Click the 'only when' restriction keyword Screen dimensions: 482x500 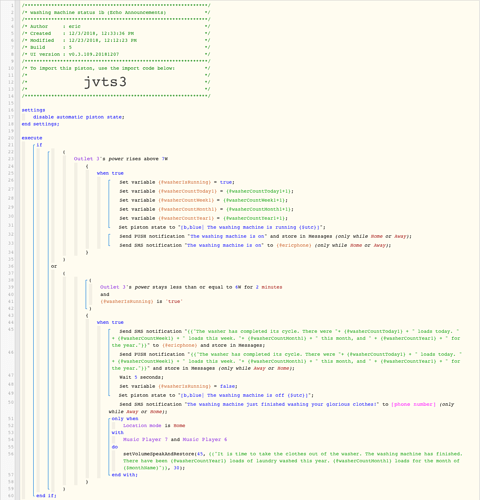pos(125,419)
